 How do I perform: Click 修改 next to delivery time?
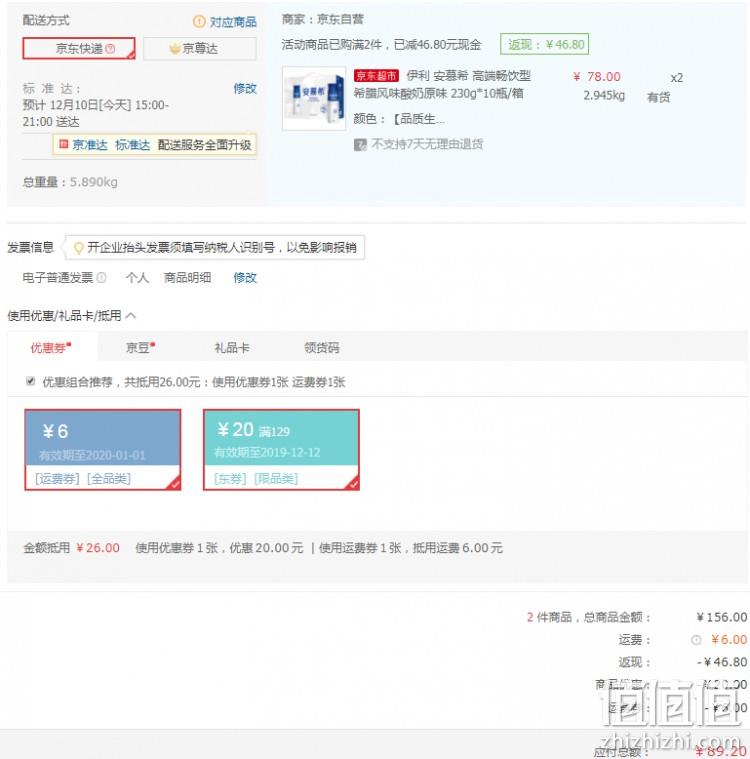click(245, 88)
